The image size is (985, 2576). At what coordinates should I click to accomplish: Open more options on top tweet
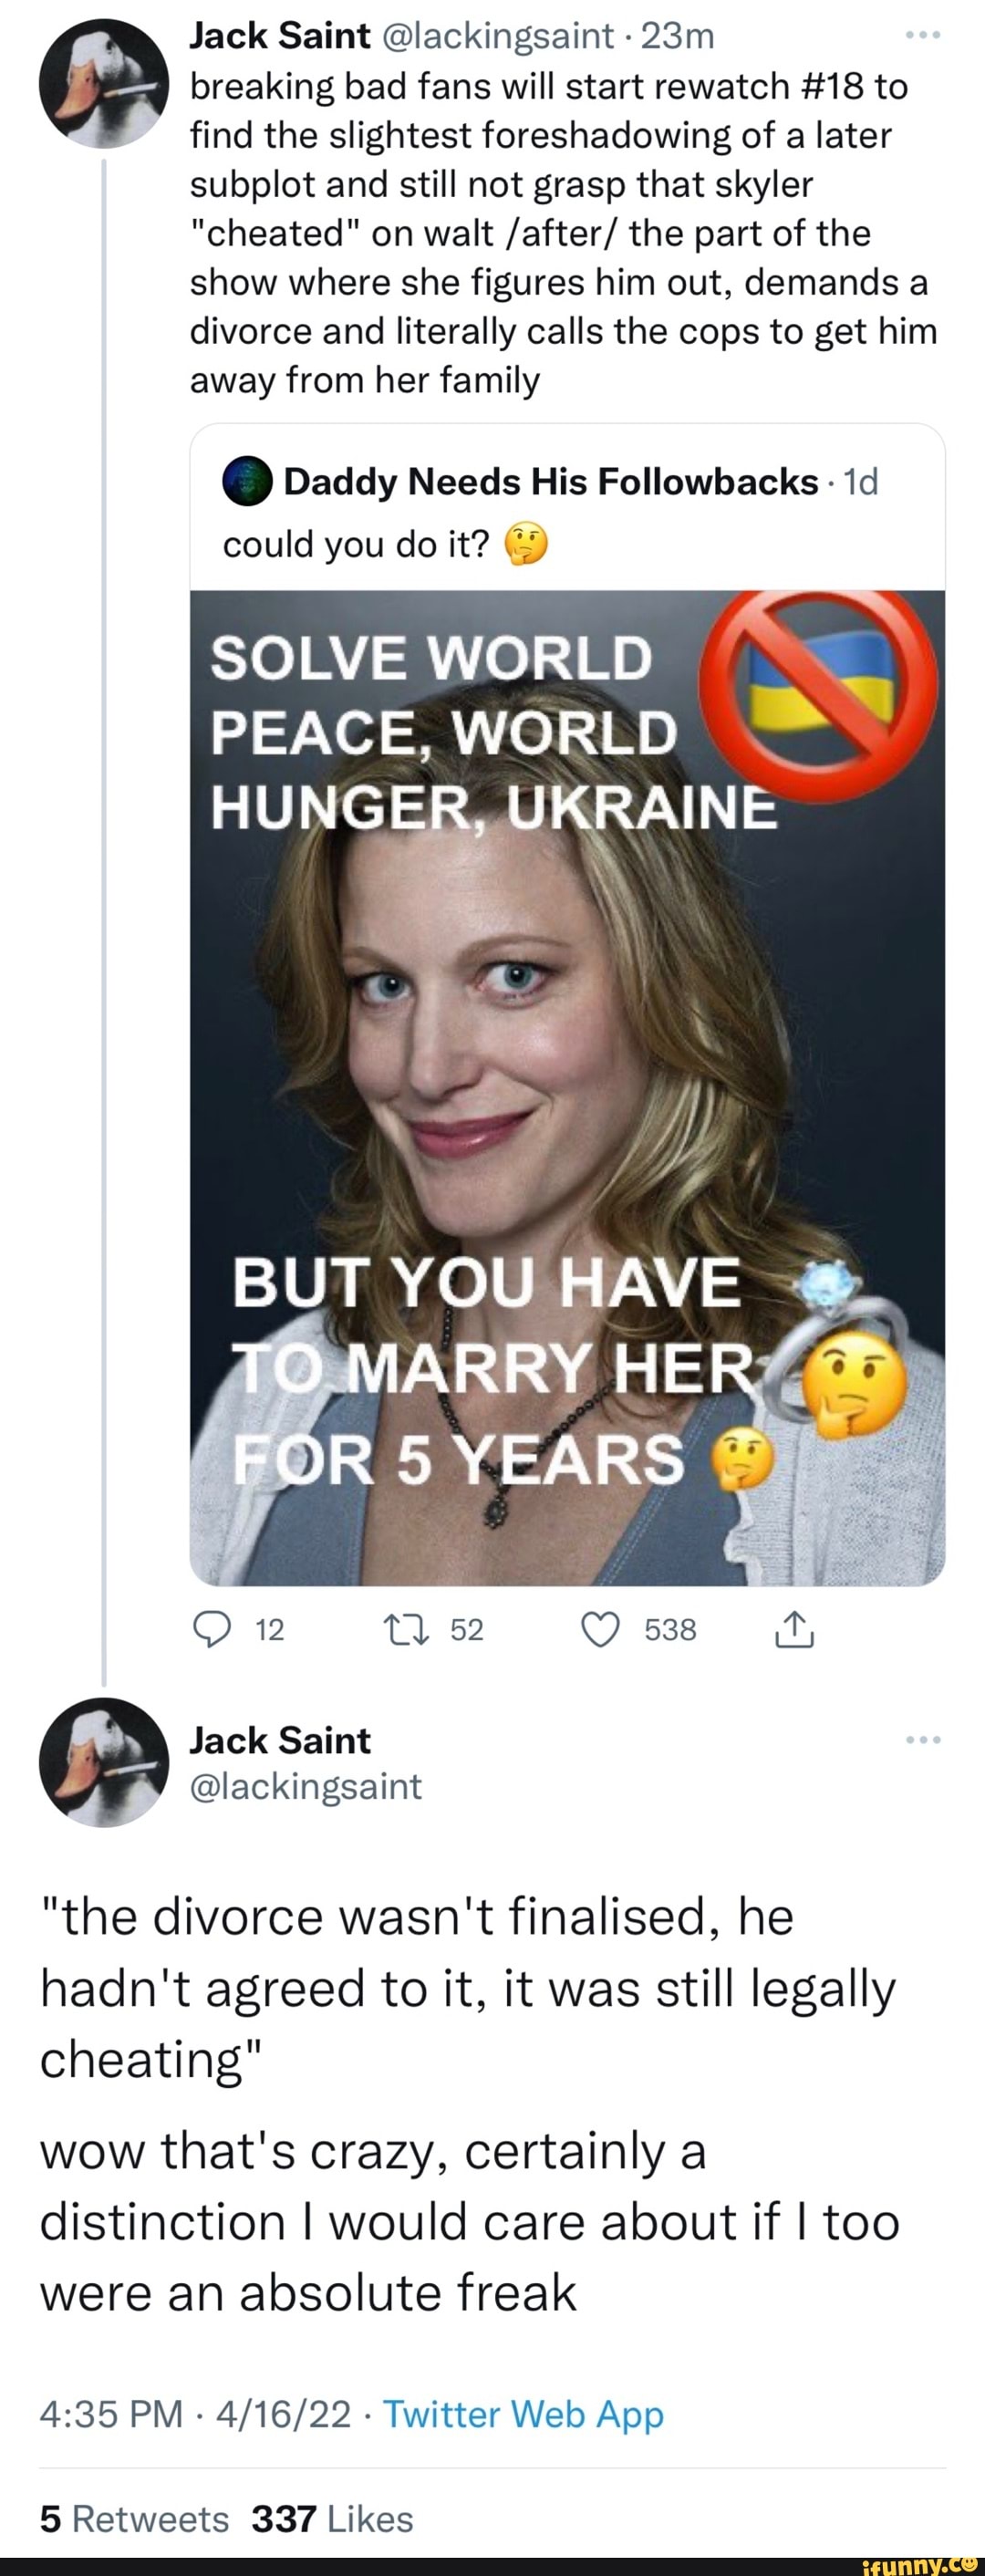[922, 36]
